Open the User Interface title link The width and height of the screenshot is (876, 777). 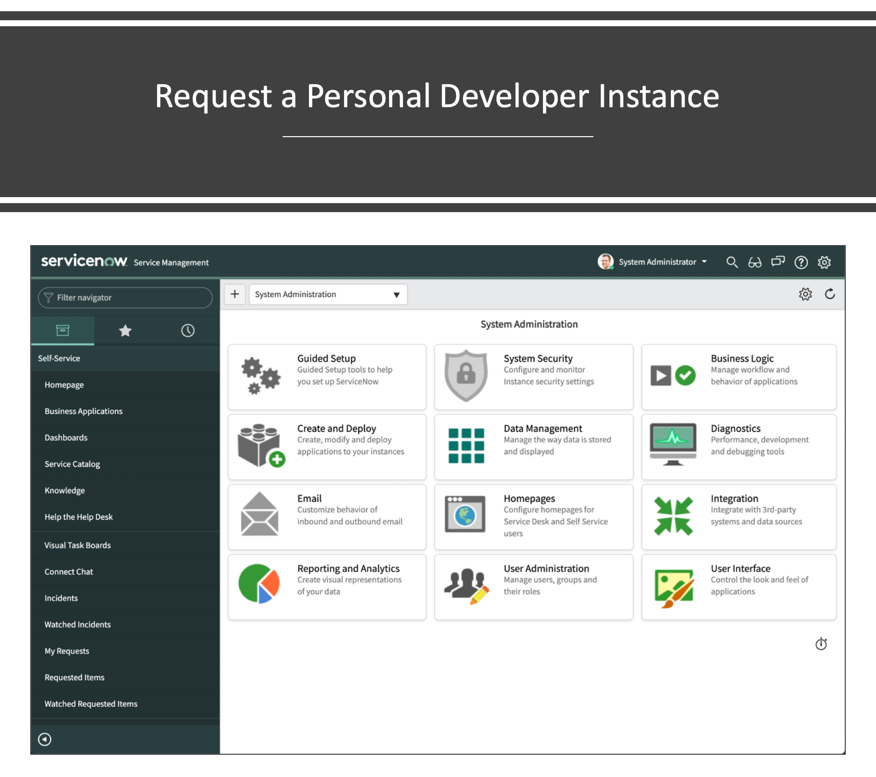click(x=740, y=568)
